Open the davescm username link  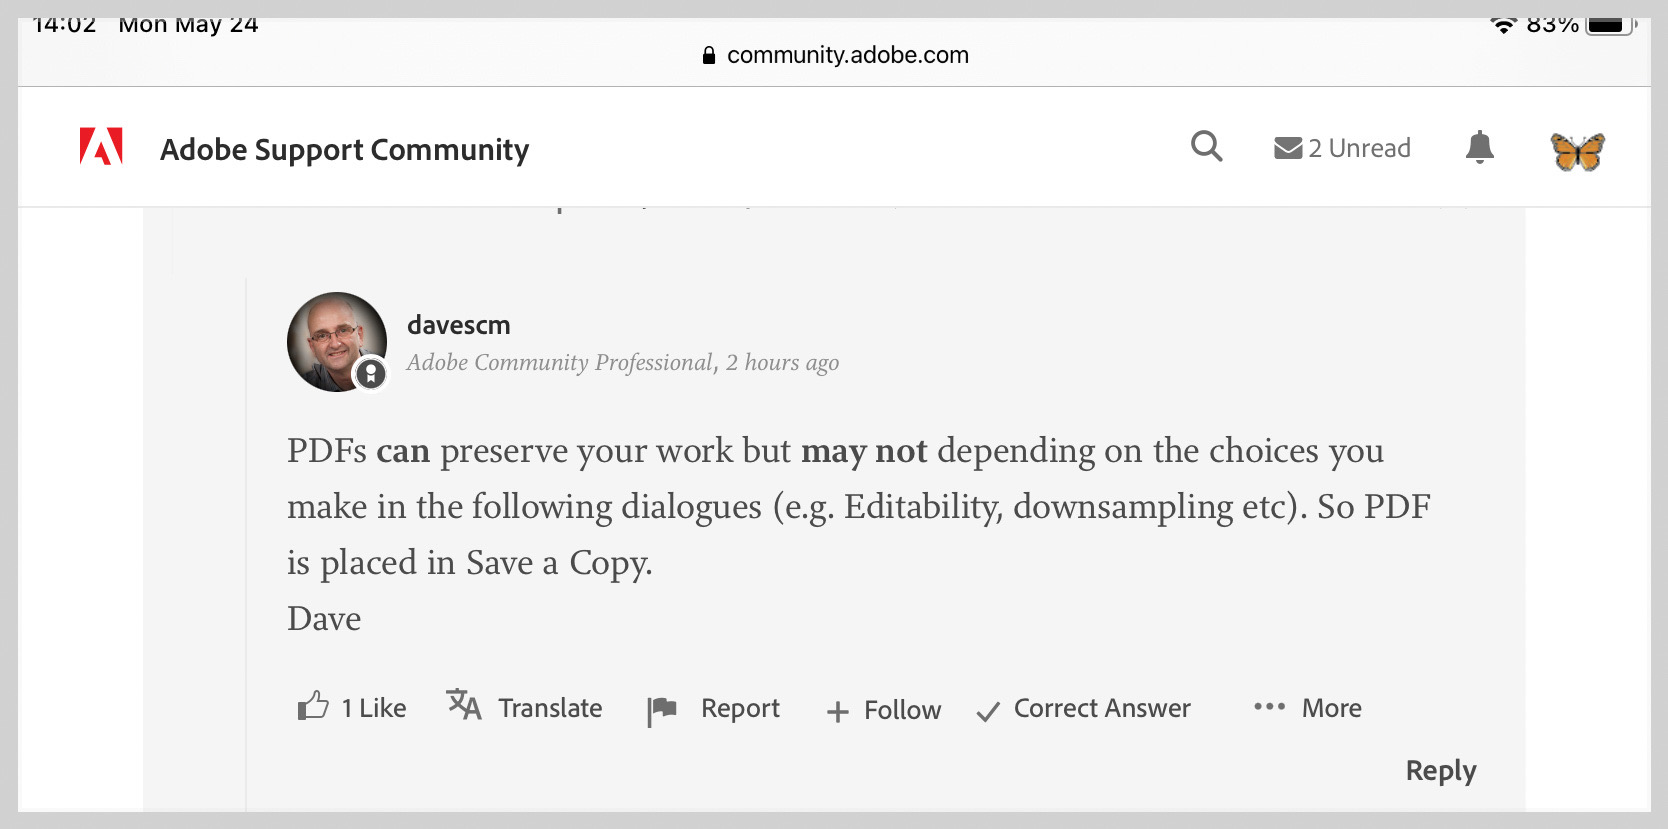coord(458,325)
